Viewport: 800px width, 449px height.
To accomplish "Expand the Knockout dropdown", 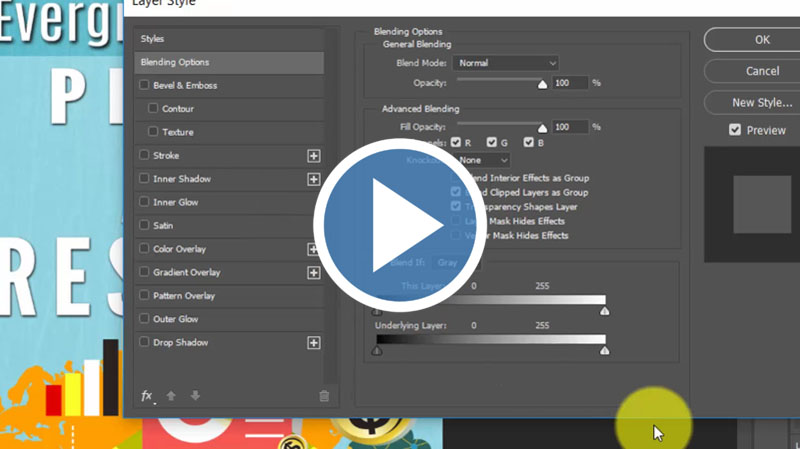I will click(x=484, y=160).
